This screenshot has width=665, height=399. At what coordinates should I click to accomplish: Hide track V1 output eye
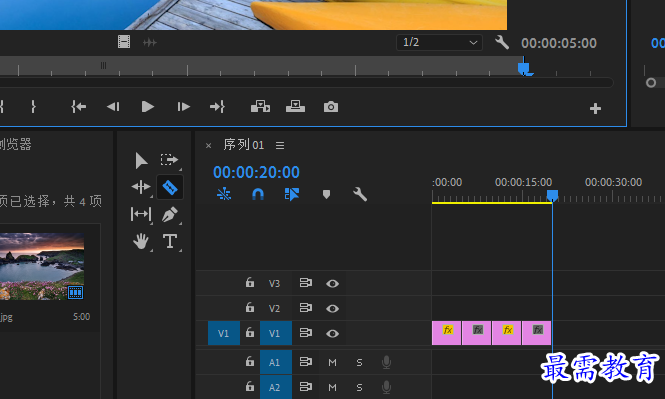(332, 334)
